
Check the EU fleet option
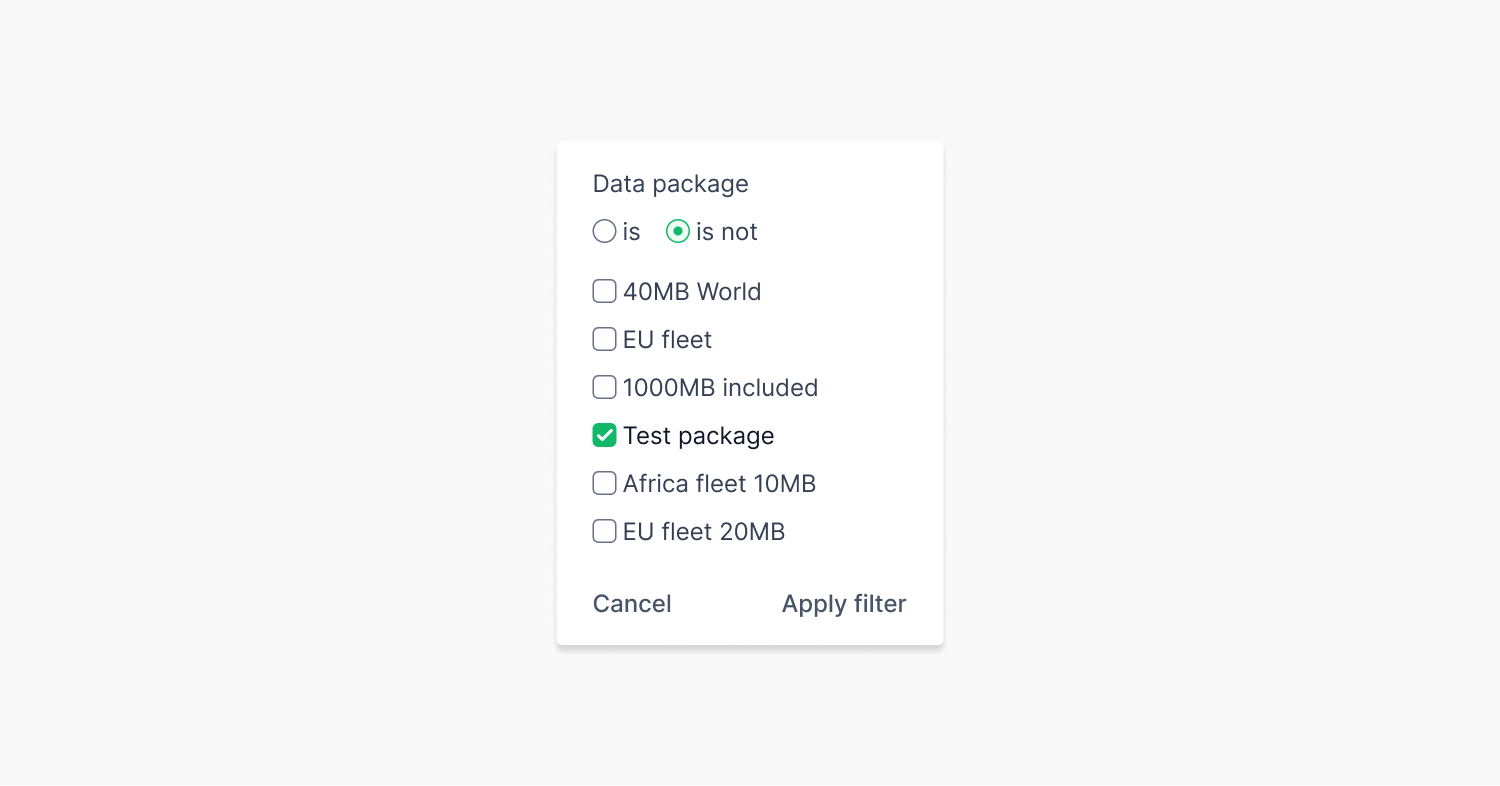604,339
